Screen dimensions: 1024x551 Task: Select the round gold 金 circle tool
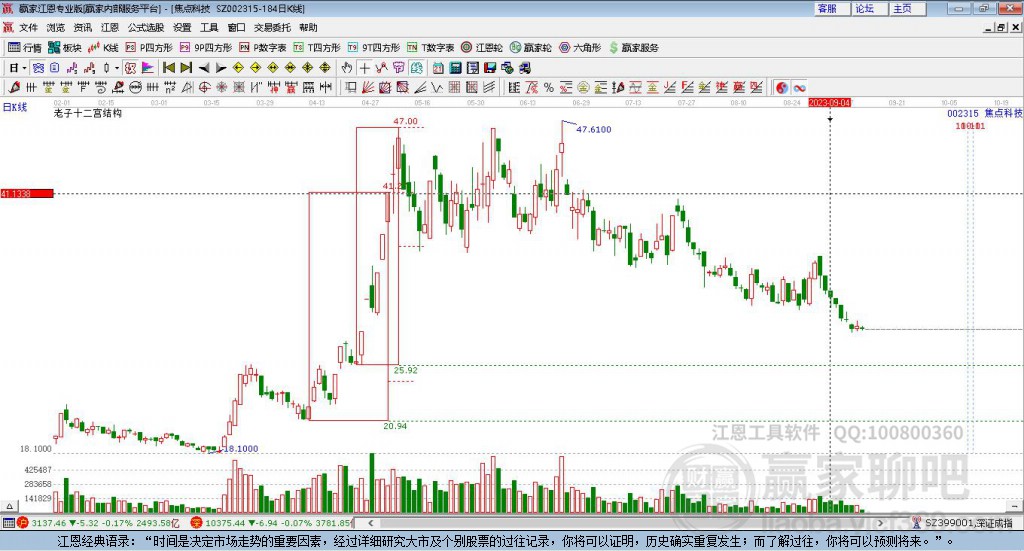tap(583, 87)
